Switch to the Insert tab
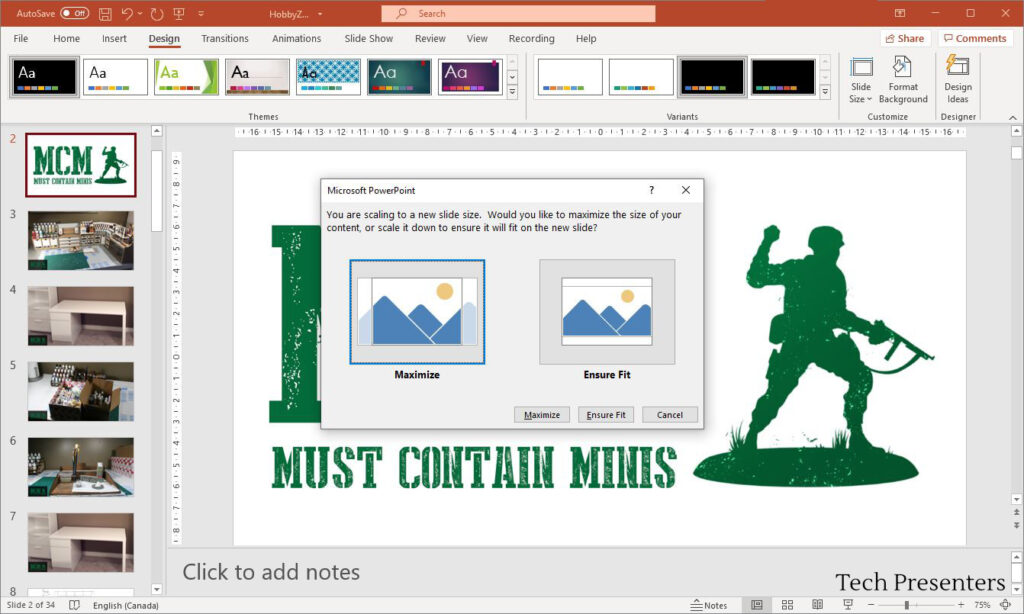1024x614 pixels. 114,39
